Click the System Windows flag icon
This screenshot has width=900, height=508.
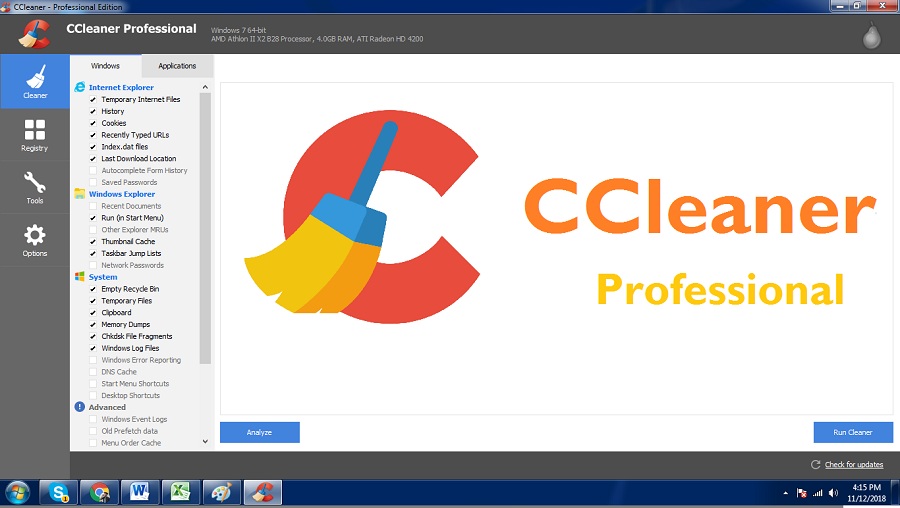80,277
